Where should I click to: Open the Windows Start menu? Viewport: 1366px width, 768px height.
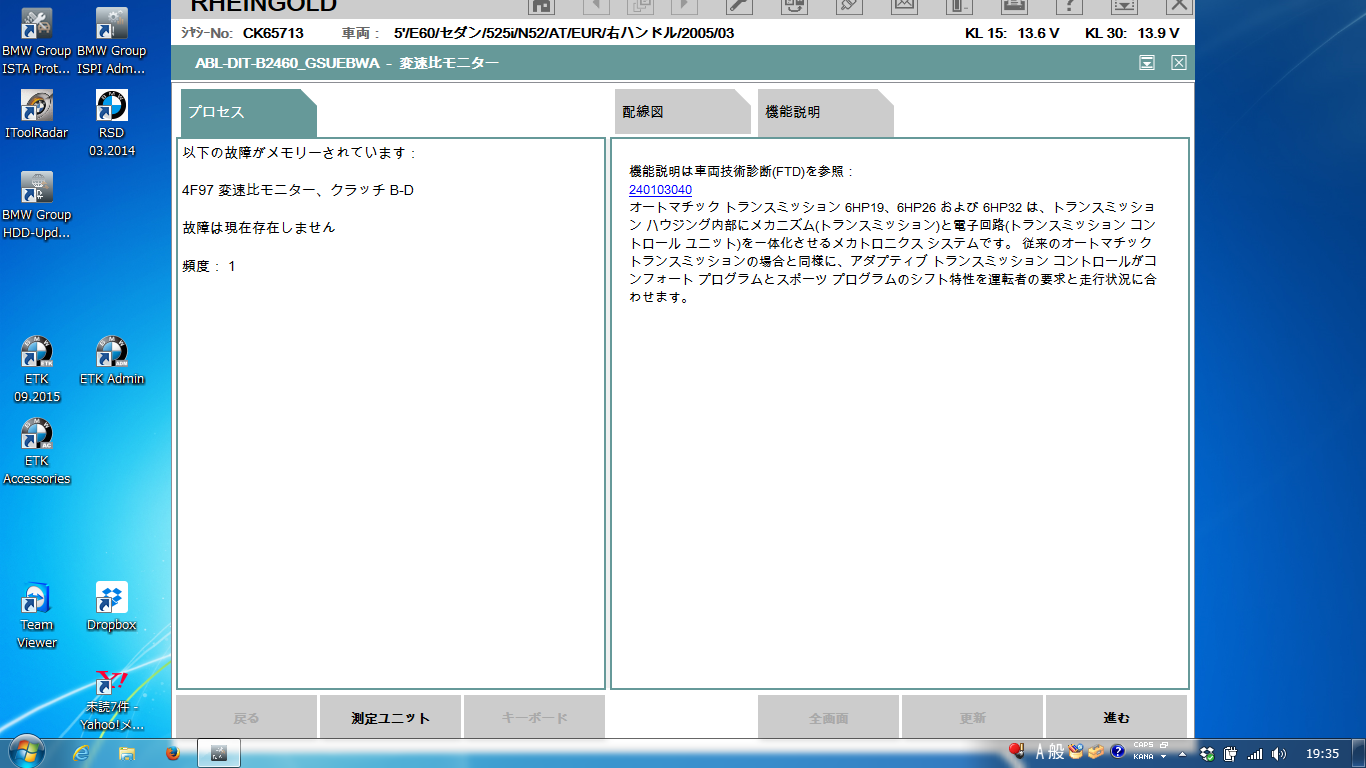click(x=25, y=753)
